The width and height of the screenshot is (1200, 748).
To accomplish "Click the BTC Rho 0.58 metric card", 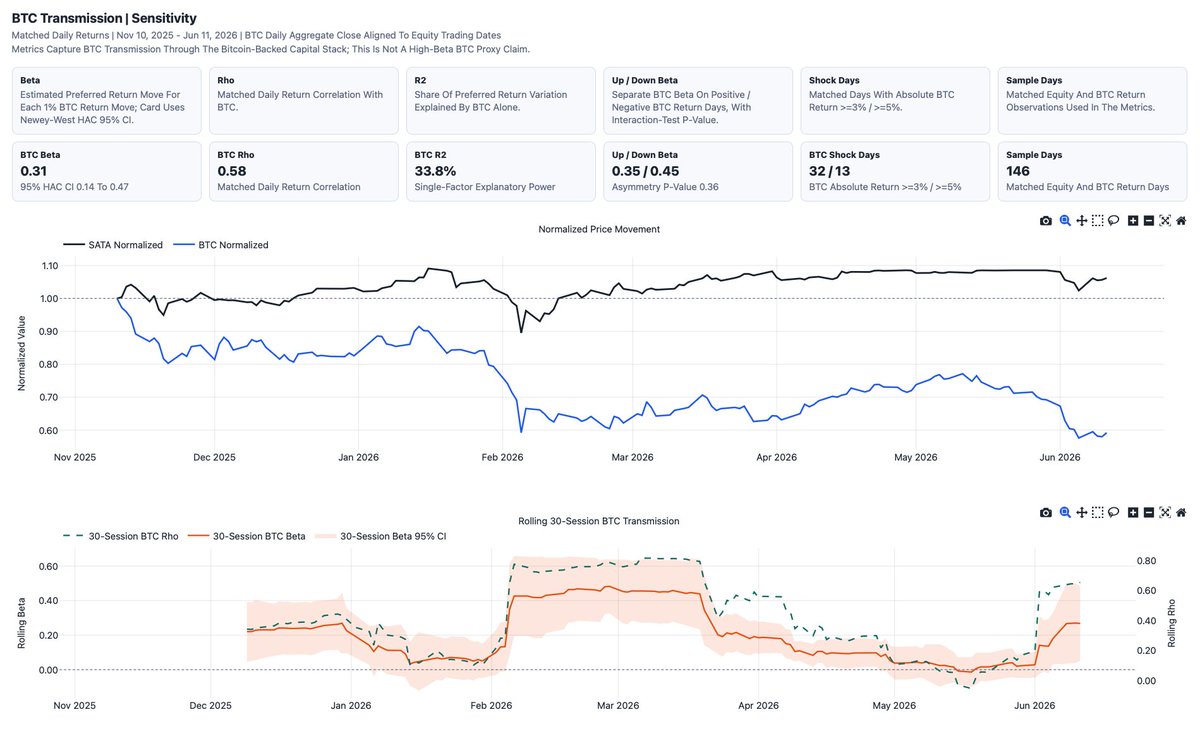I will click(x=304, y=171).
